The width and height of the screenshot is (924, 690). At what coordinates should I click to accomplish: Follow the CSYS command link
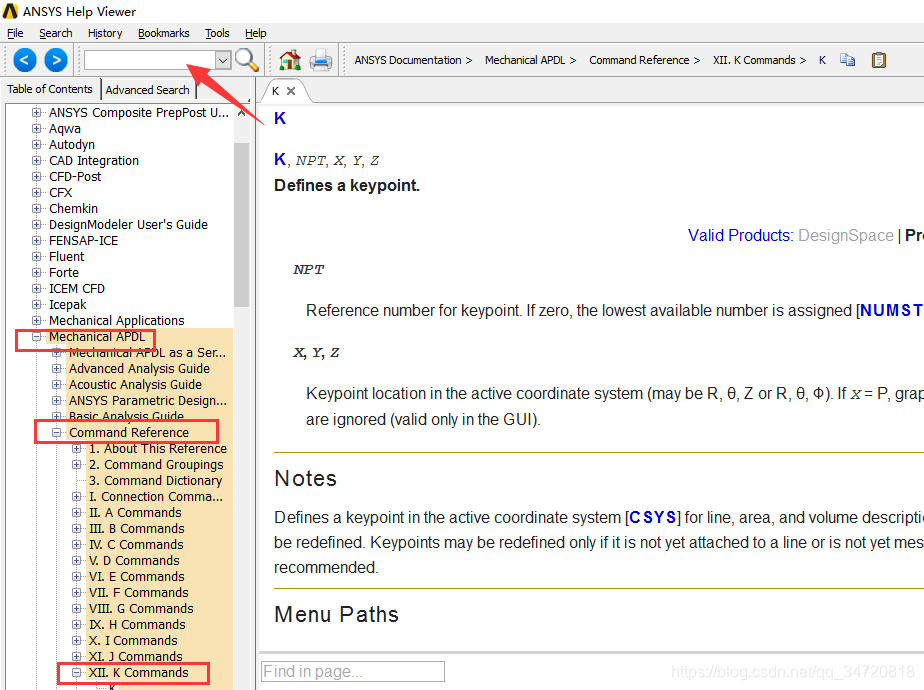pyautogui.click(x=652, y=517)
